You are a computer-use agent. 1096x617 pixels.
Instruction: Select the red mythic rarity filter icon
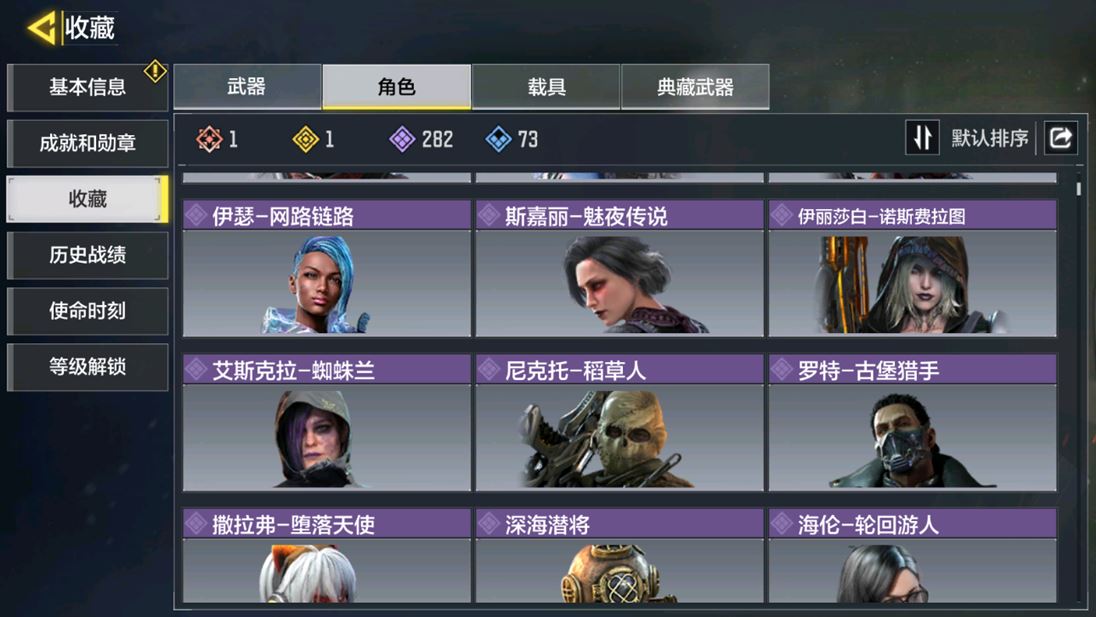[209, 139]
